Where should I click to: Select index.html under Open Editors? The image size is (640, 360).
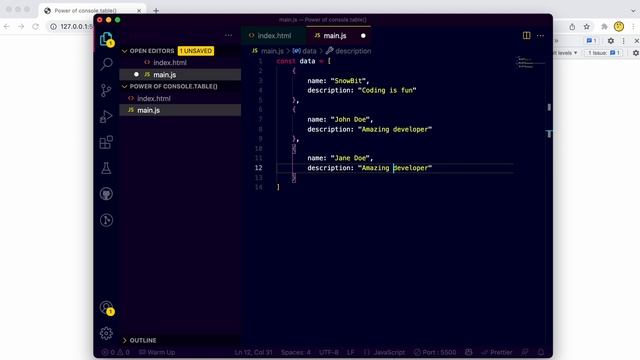[x=180, y=62]
